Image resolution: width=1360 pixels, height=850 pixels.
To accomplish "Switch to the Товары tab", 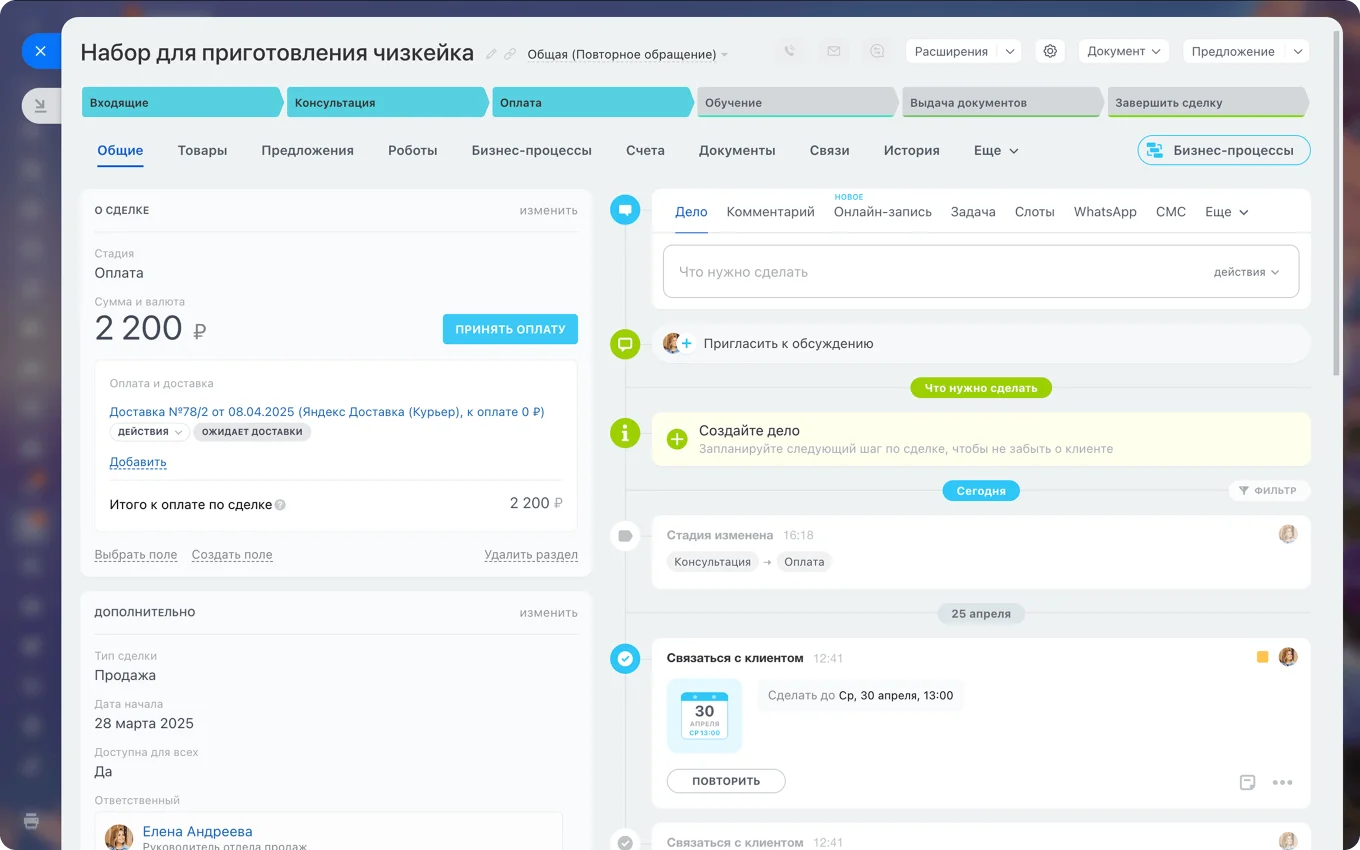I will pyautogui.click(x=202, y=151).
